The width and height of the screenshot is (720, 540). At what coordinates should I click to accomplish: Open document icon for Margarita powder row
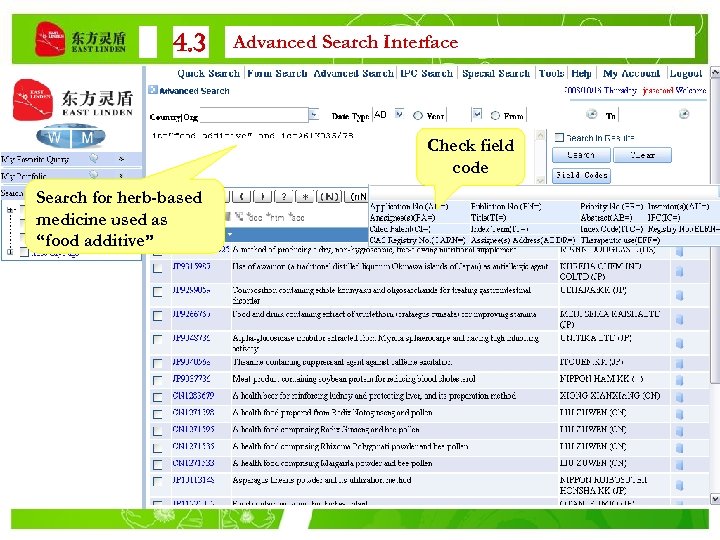(x=680, y=464)
